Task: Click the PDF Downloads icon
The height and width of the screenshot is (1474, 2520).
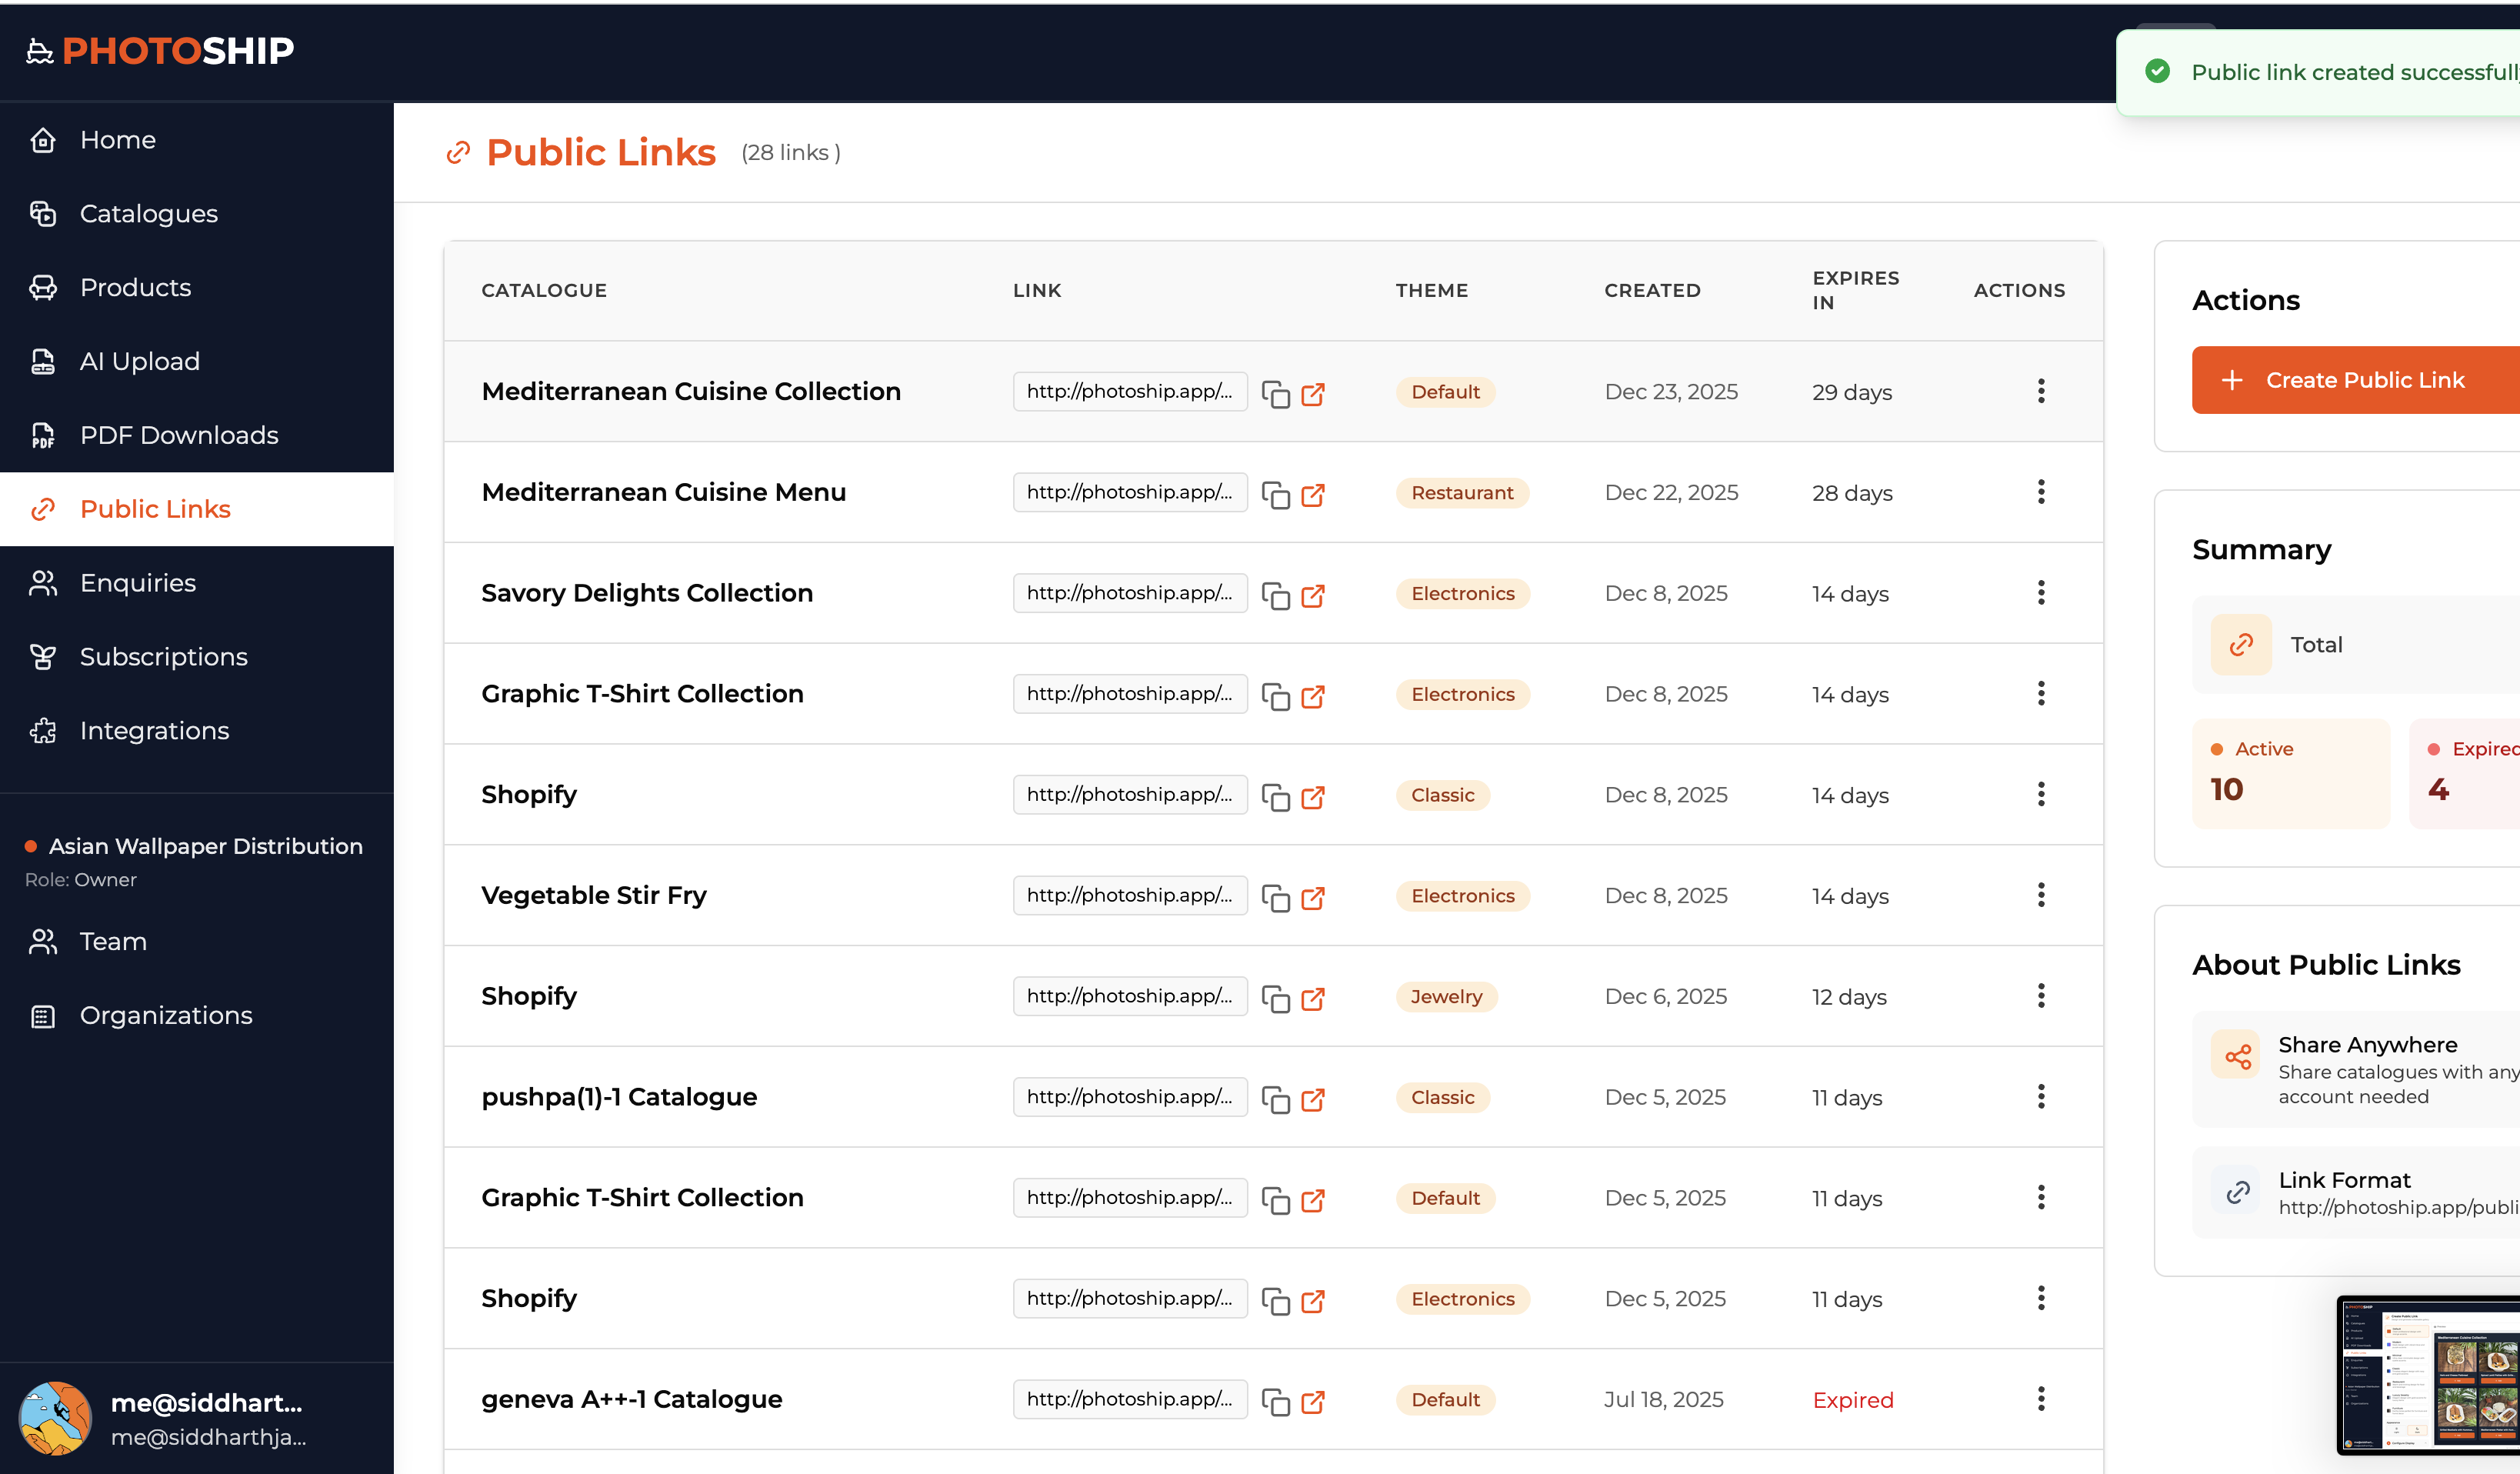Action: point(43,435)
